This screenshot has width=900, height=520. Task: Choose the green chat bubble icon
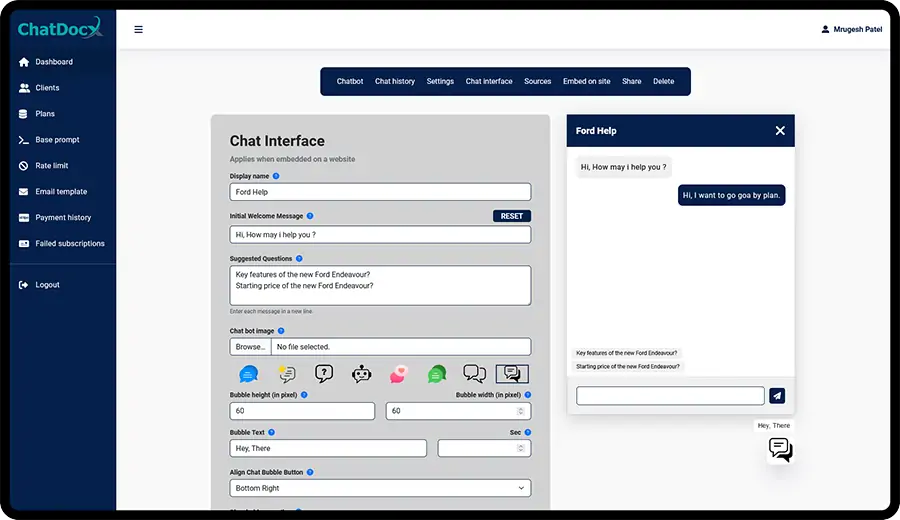tap(437, 374)
